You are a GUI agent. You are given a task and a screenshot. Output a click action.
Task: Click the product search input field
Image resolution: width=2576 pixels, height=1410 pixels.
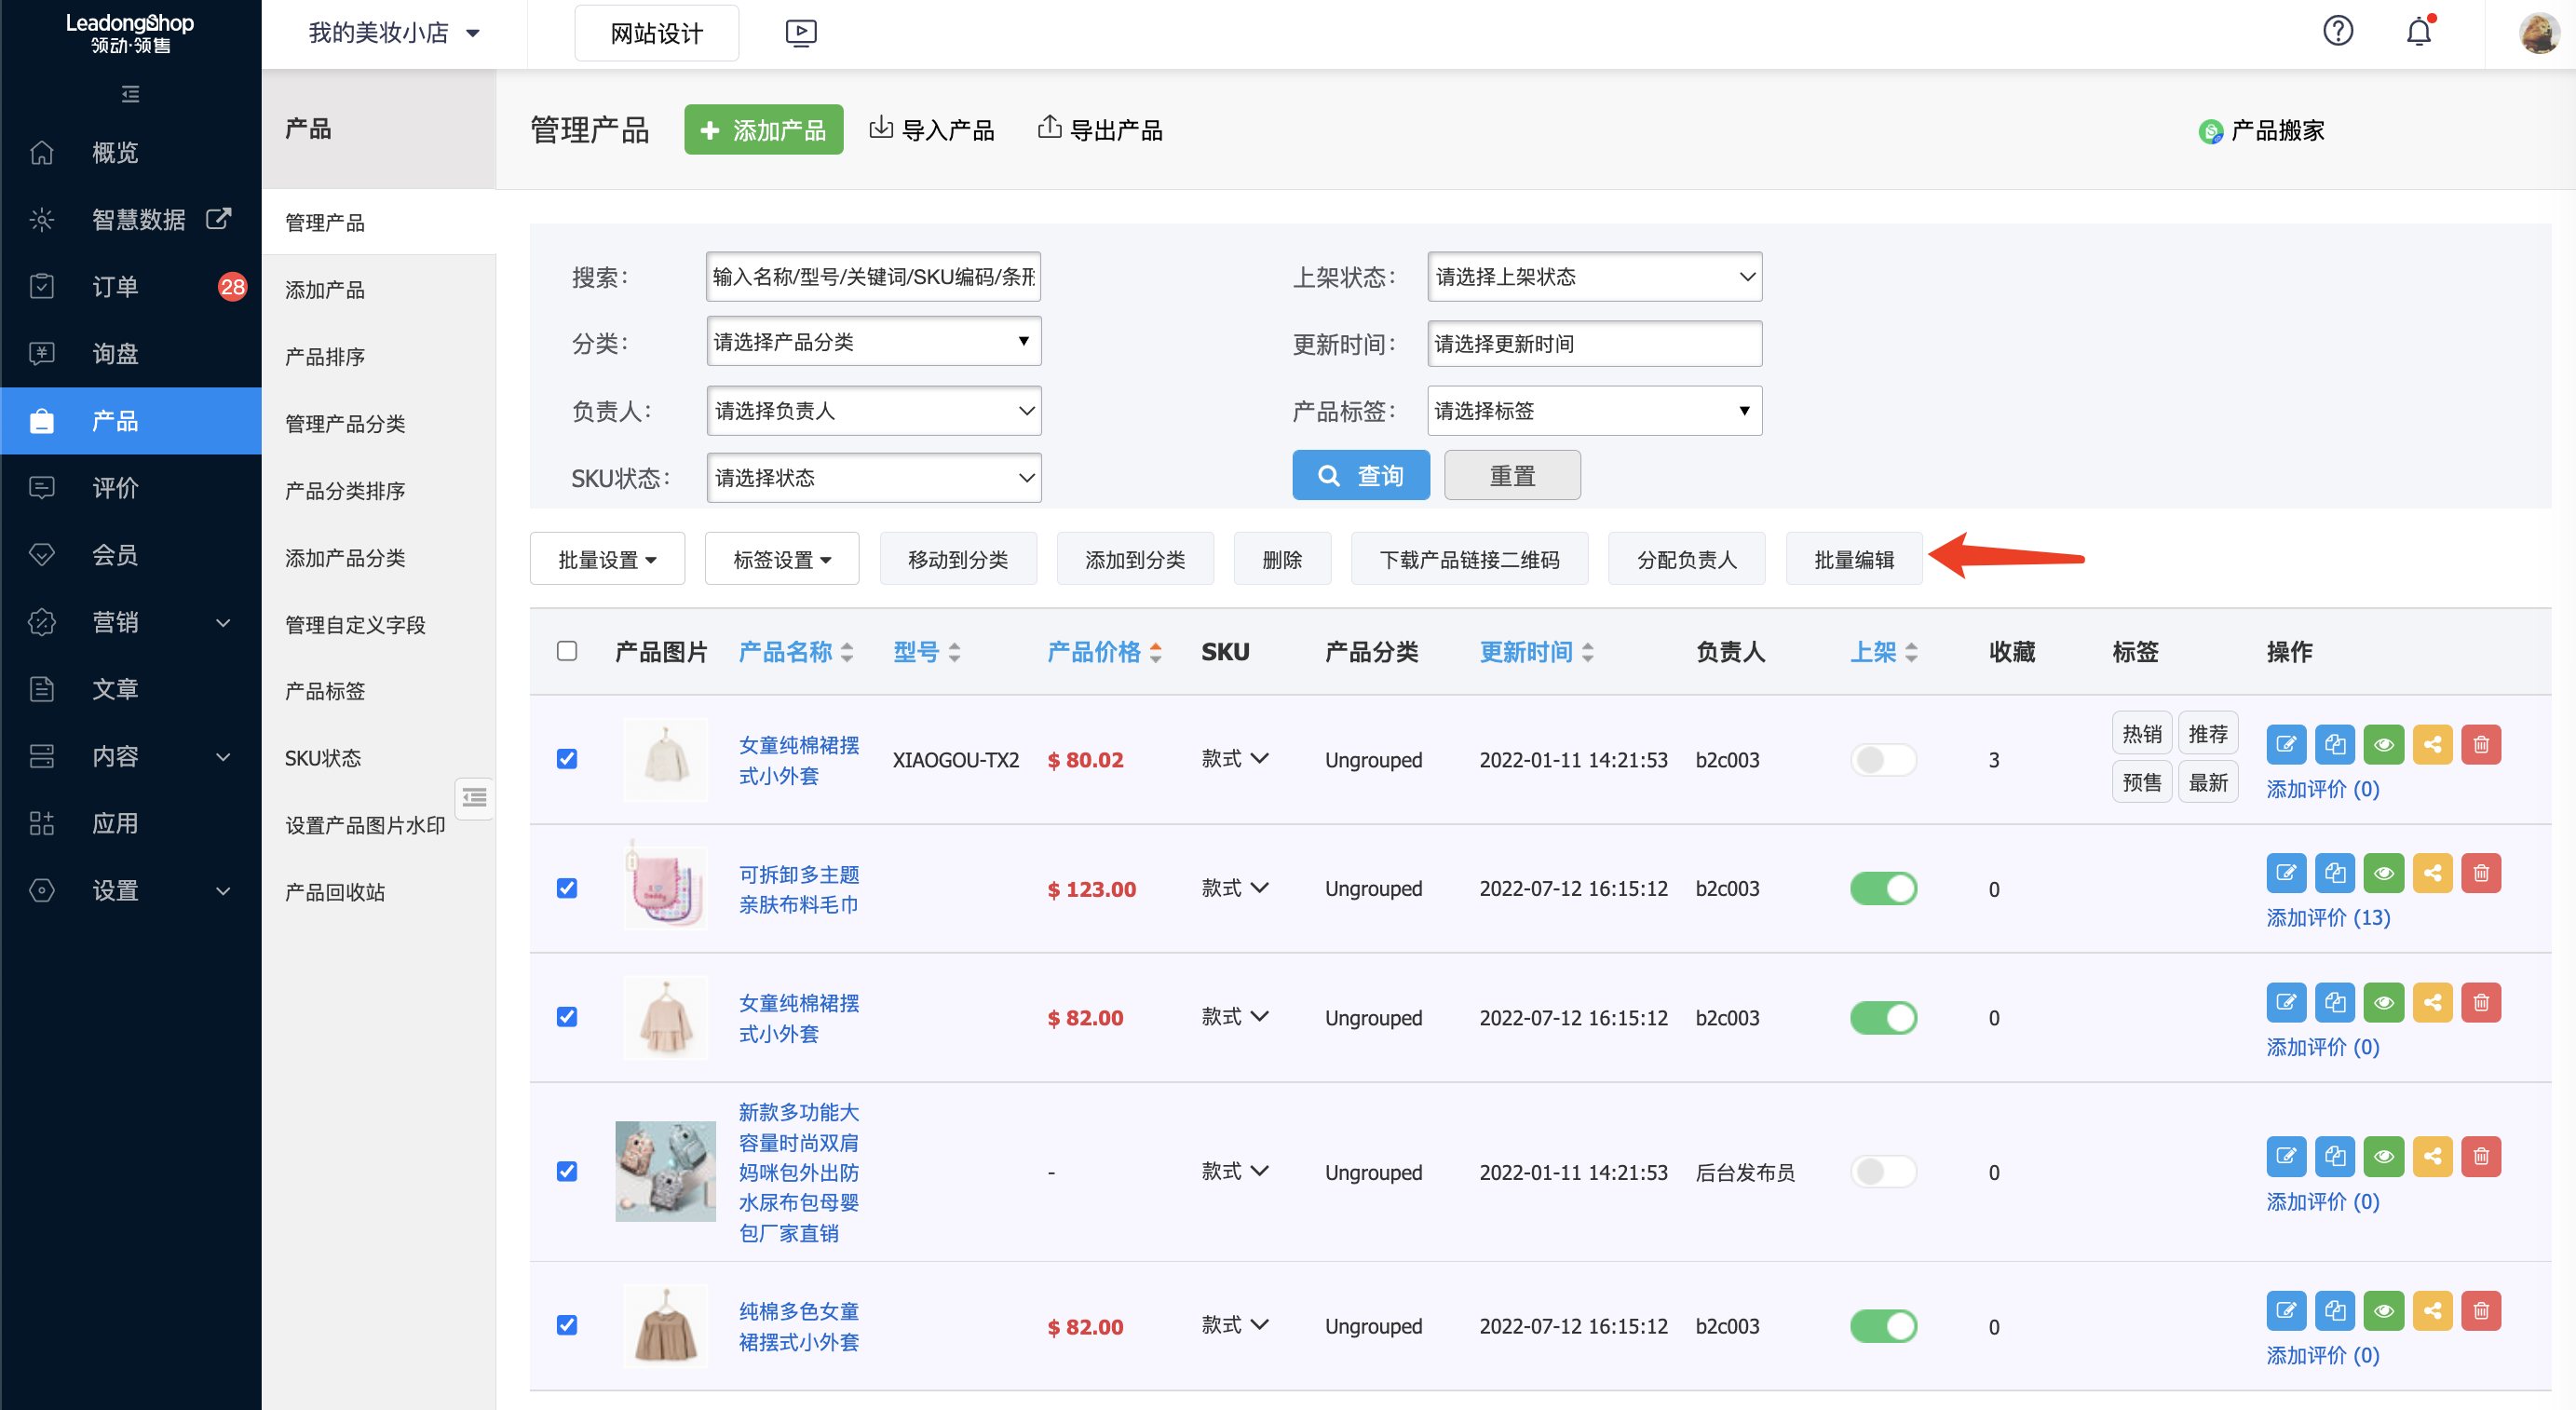click(872, 276)
